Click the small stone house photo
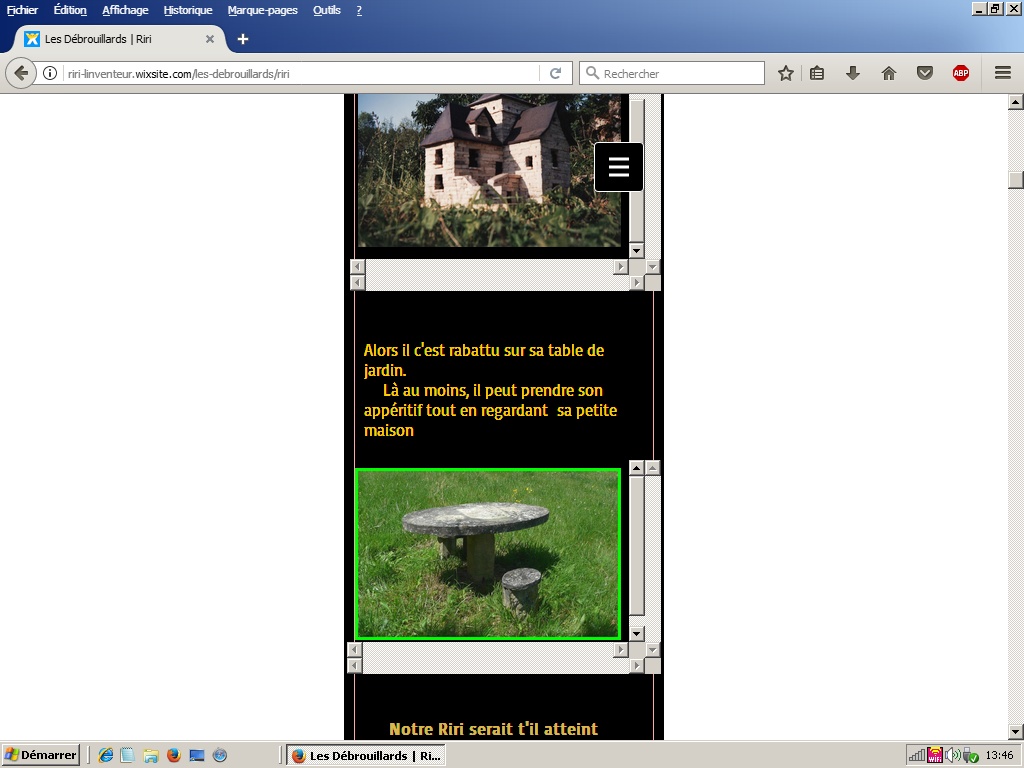Screen dimensions: 1024x768 pos(488,170)
